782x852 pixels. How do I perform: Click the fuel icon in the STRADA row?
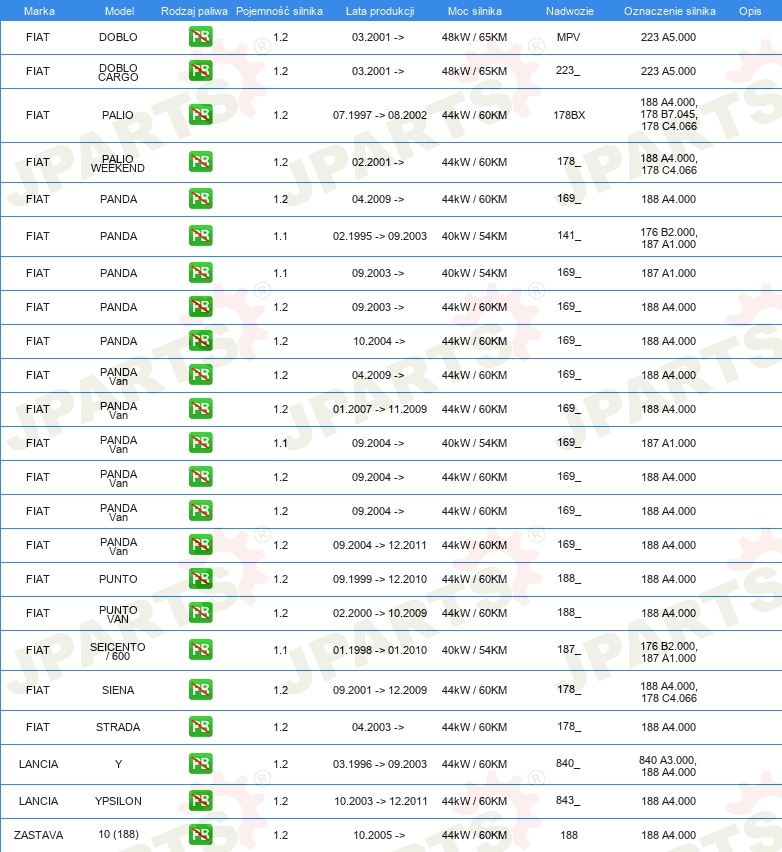201,726
